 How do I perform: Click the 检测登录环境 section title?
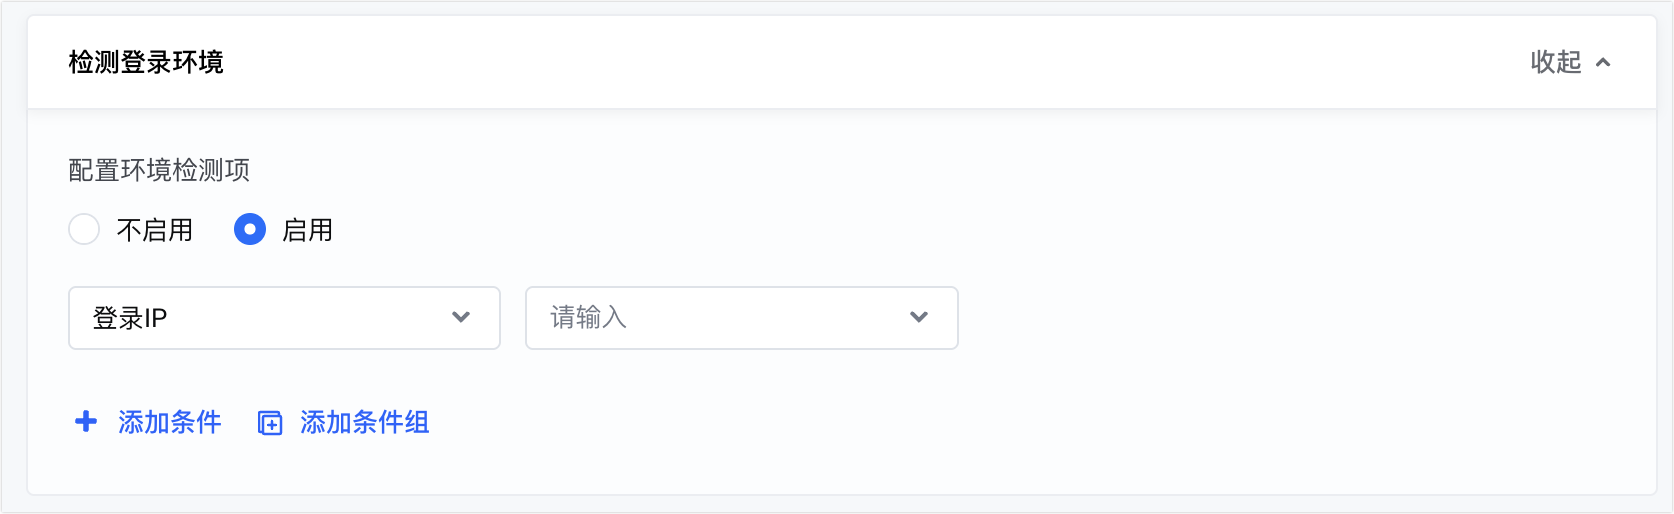tap(146, 62)
